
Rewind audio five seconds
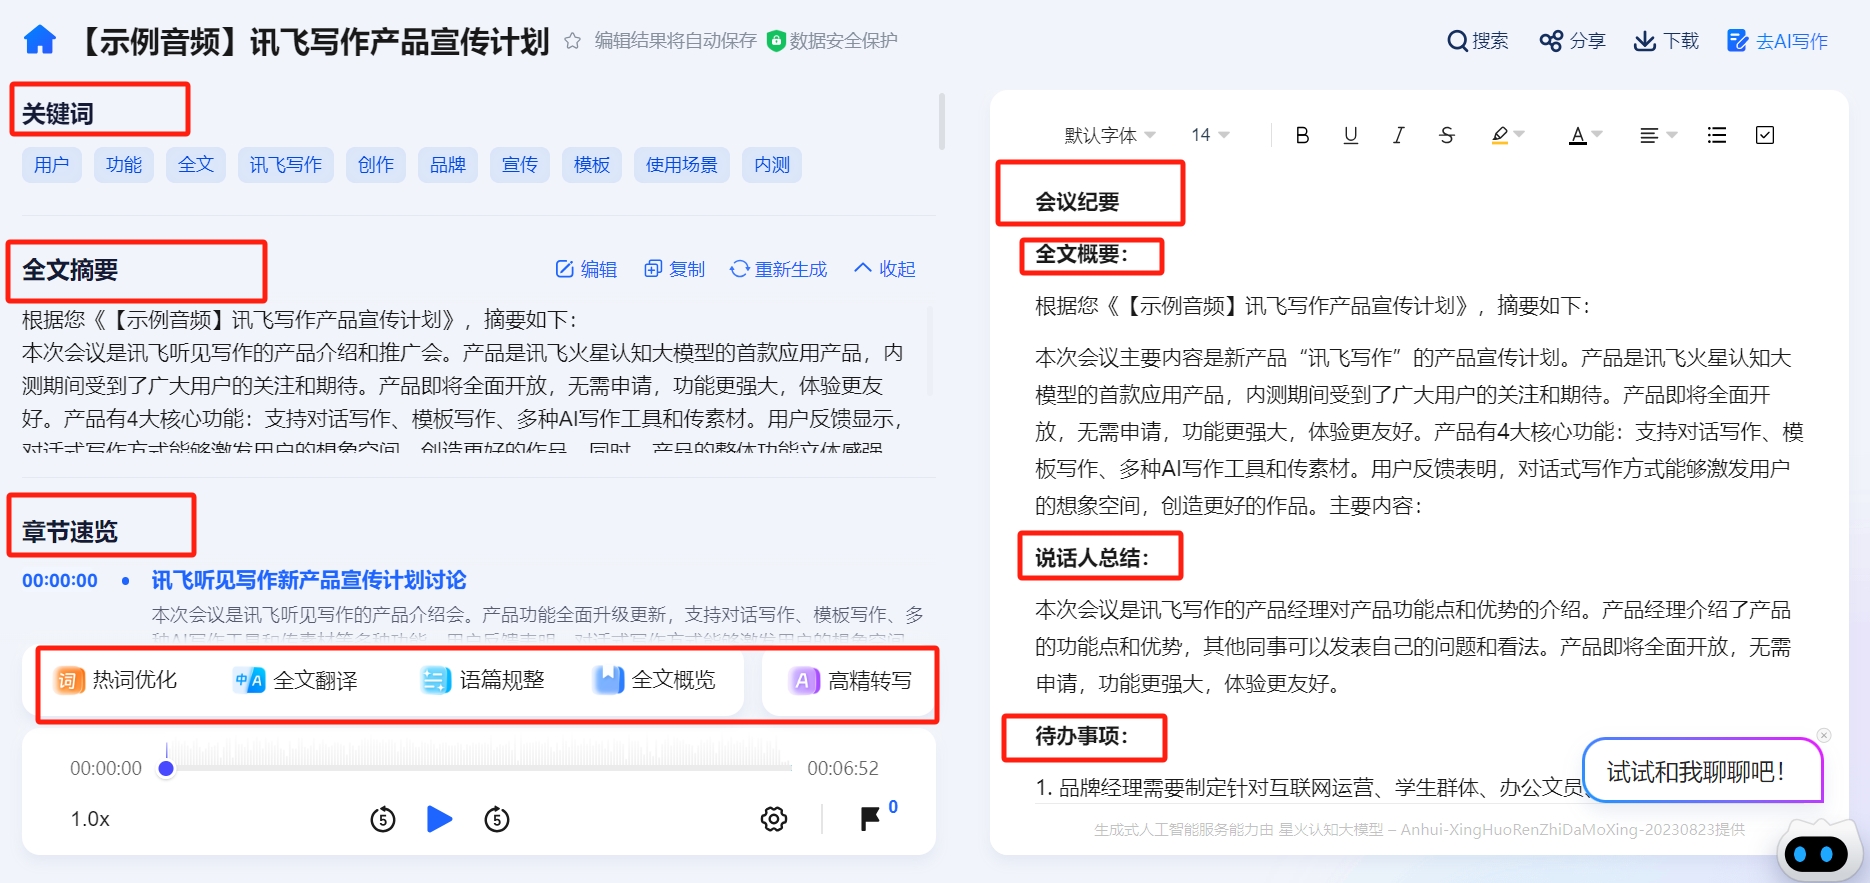click(x=383, y=820)
